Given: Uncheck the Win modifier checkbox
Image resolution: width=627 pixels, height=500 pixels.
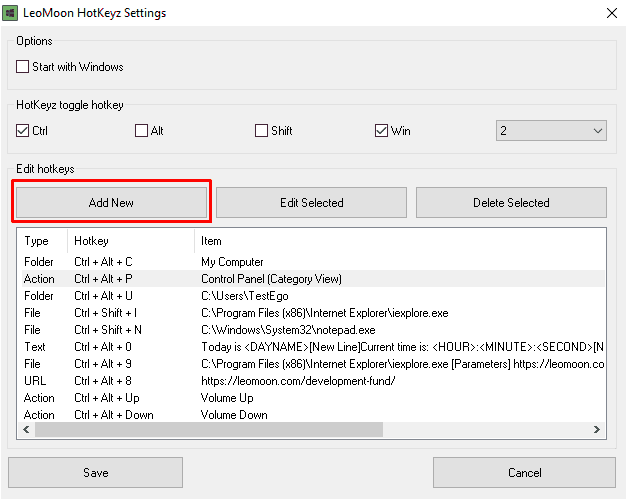Looking at the screenshot, I should pyautogui.click(x=381, y=130).
